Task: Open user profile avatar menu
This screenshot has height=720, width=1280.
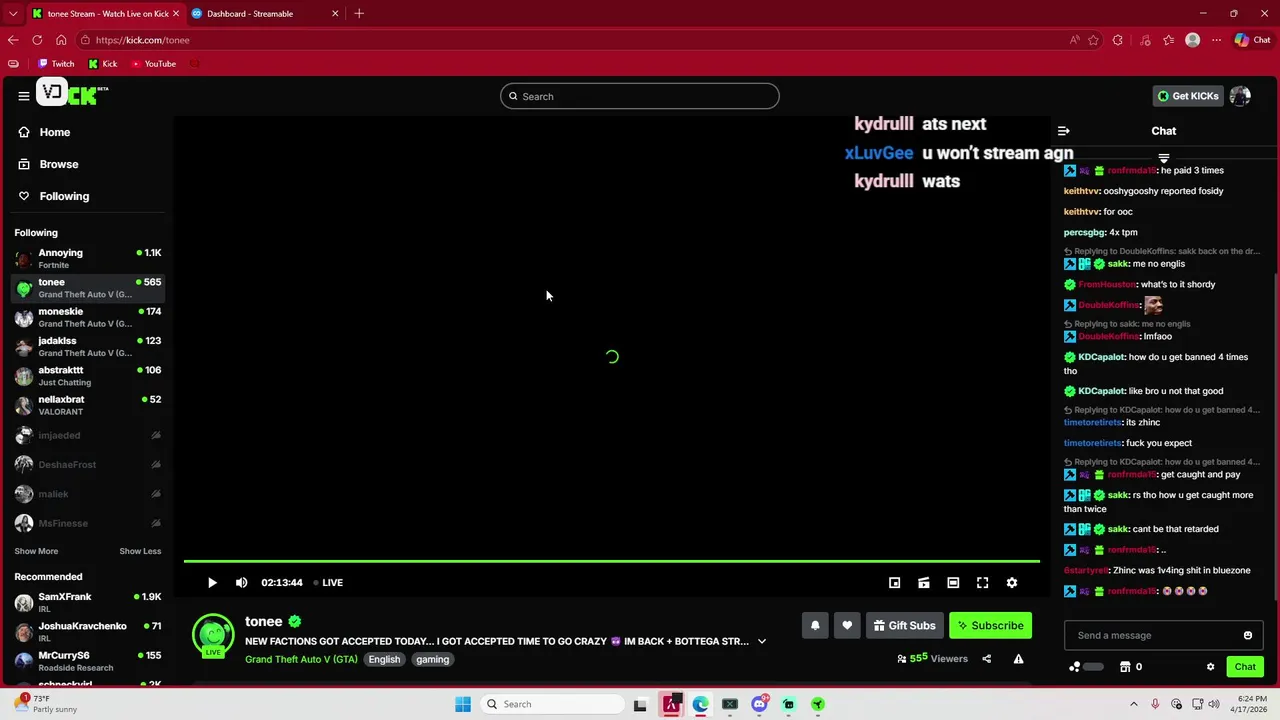Action: [x=1240, y=96]
